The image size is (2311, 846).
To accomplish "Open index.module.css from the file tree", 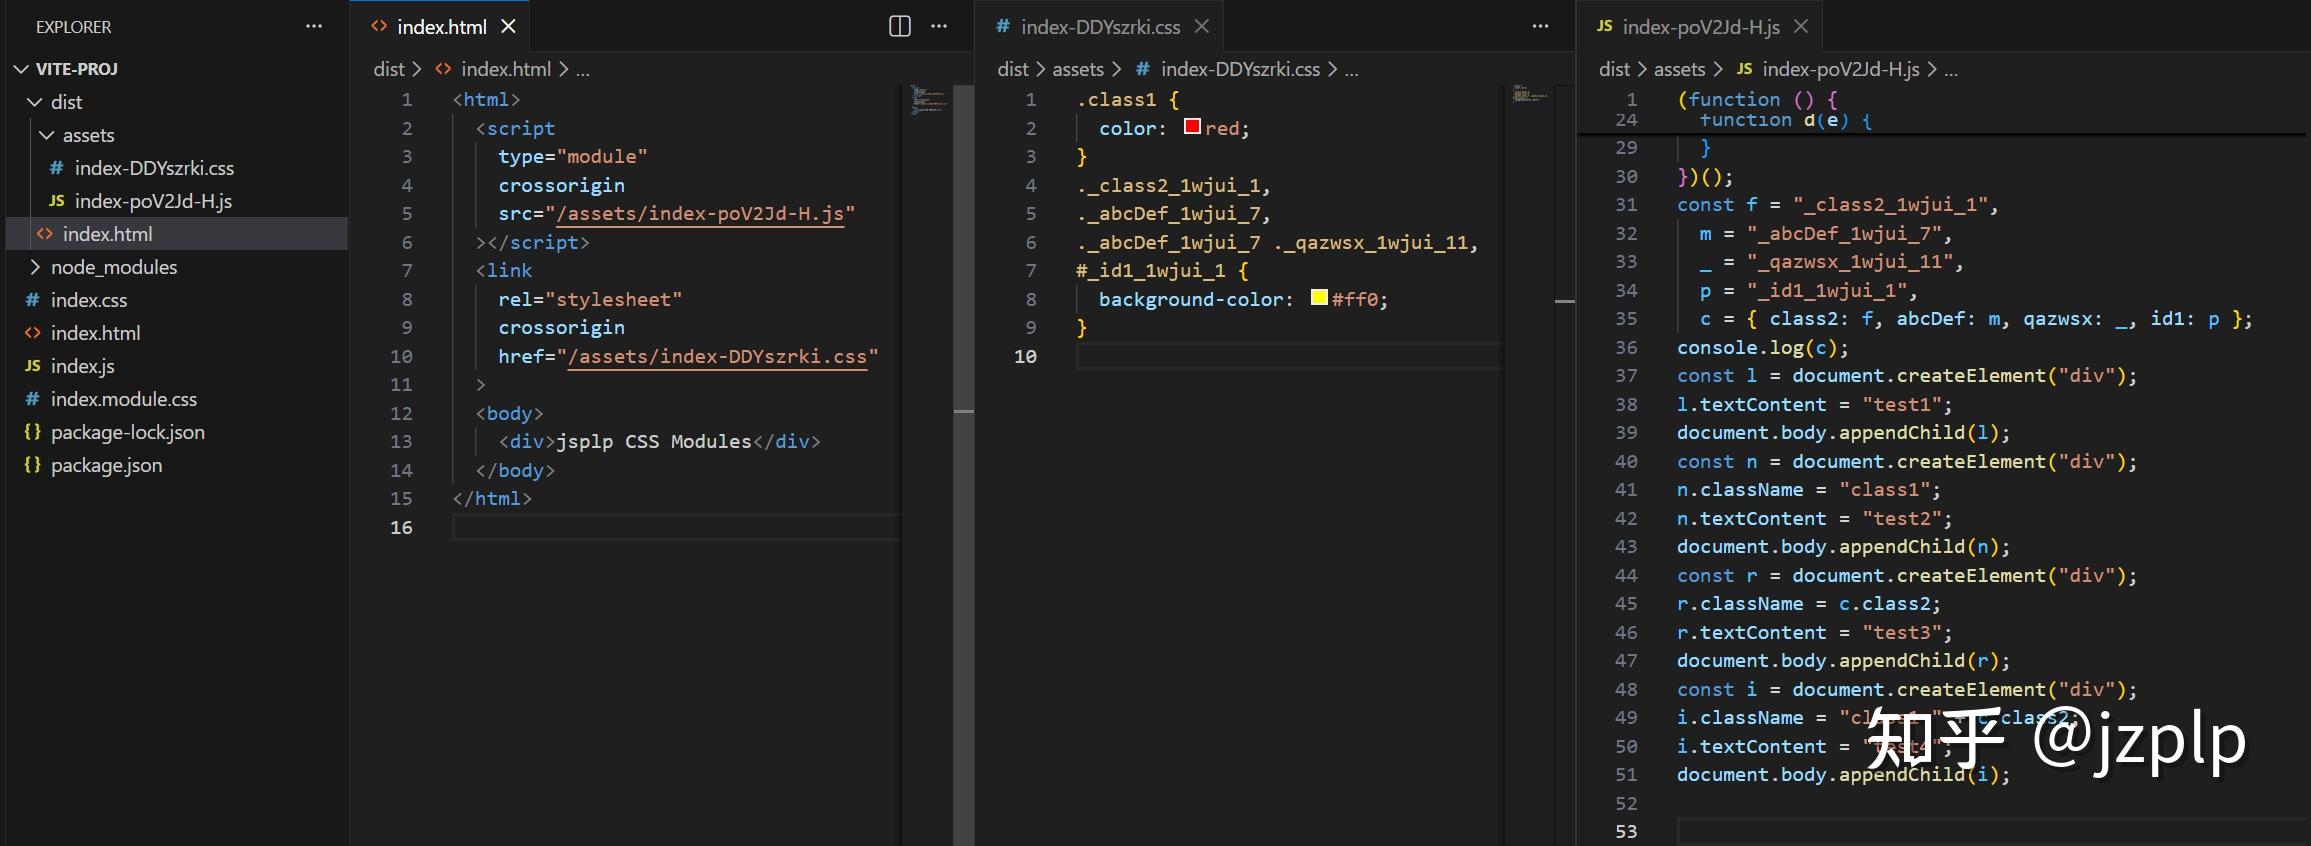I will tap(124, 399).
